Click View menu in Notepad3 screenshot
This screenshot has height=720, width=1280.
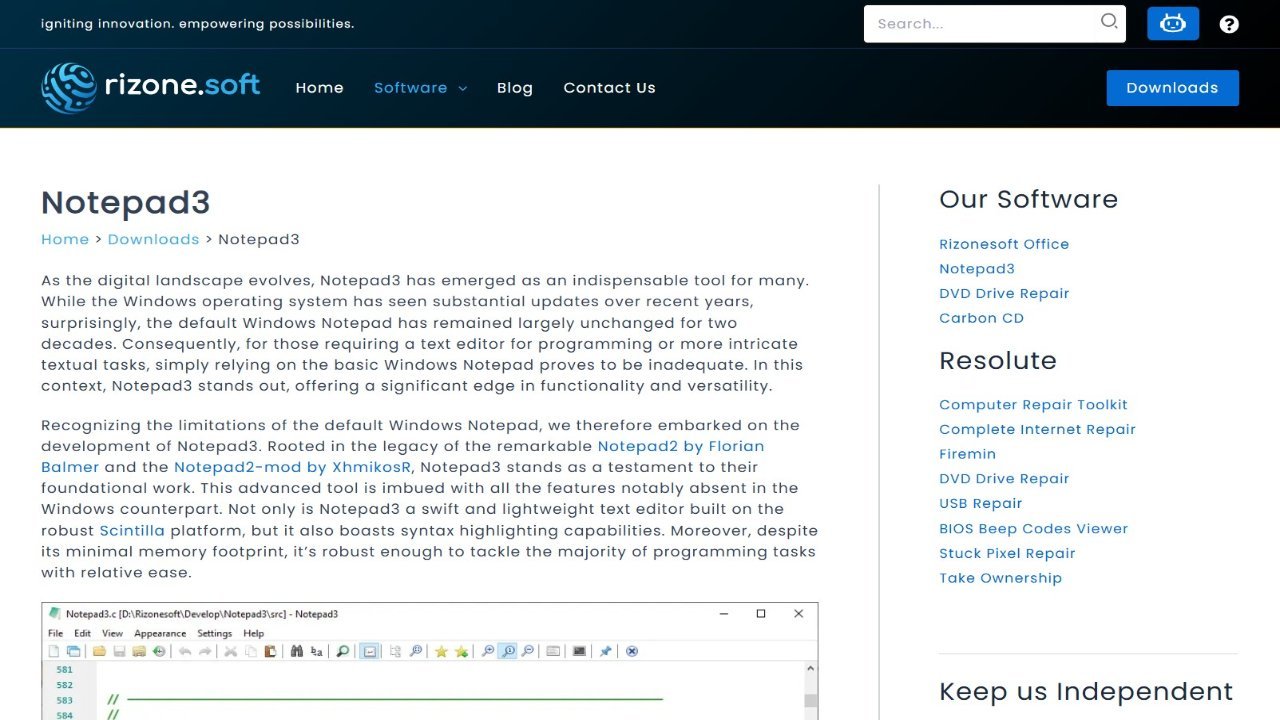(112, 633)
